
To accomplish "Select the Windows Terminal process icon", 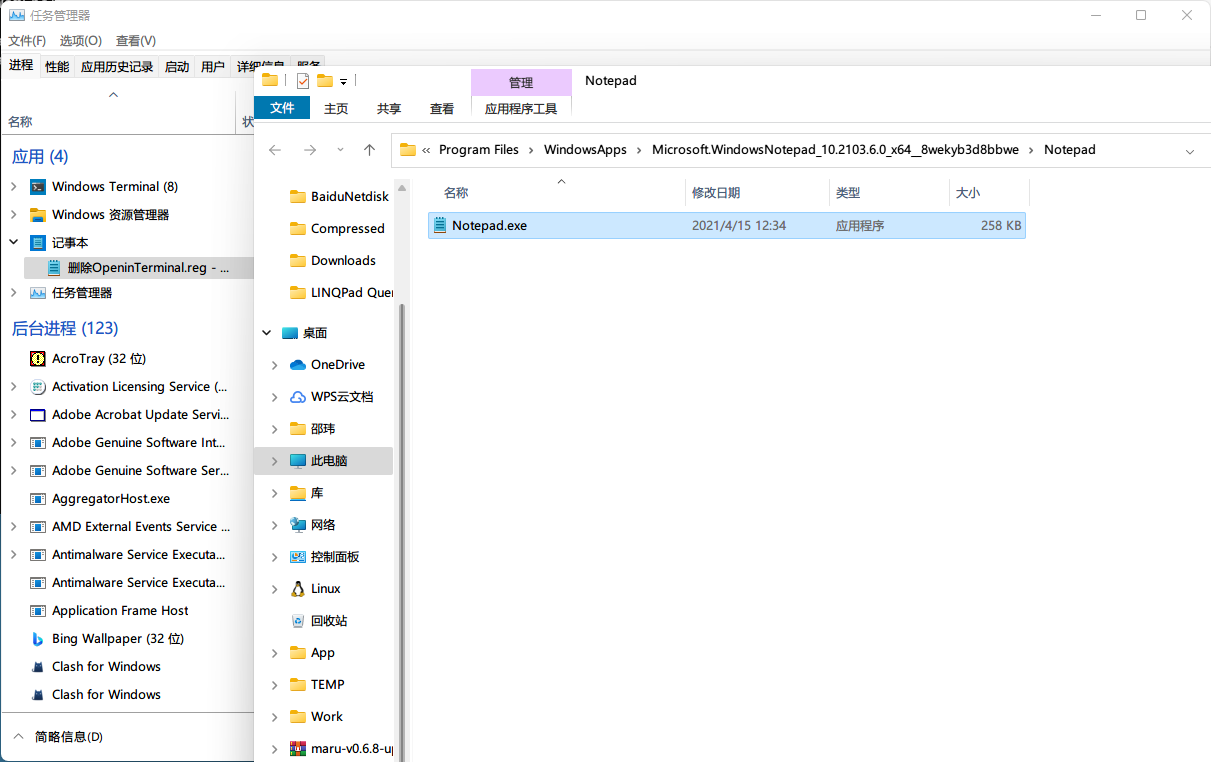I will pyautogui.click(x=37, y=186).
